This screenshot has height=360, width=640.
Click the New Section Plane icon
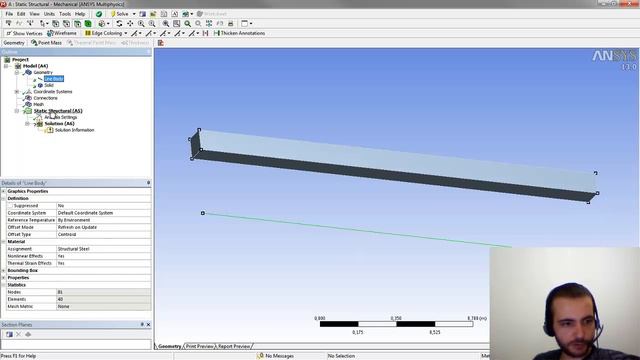(9, 334)
